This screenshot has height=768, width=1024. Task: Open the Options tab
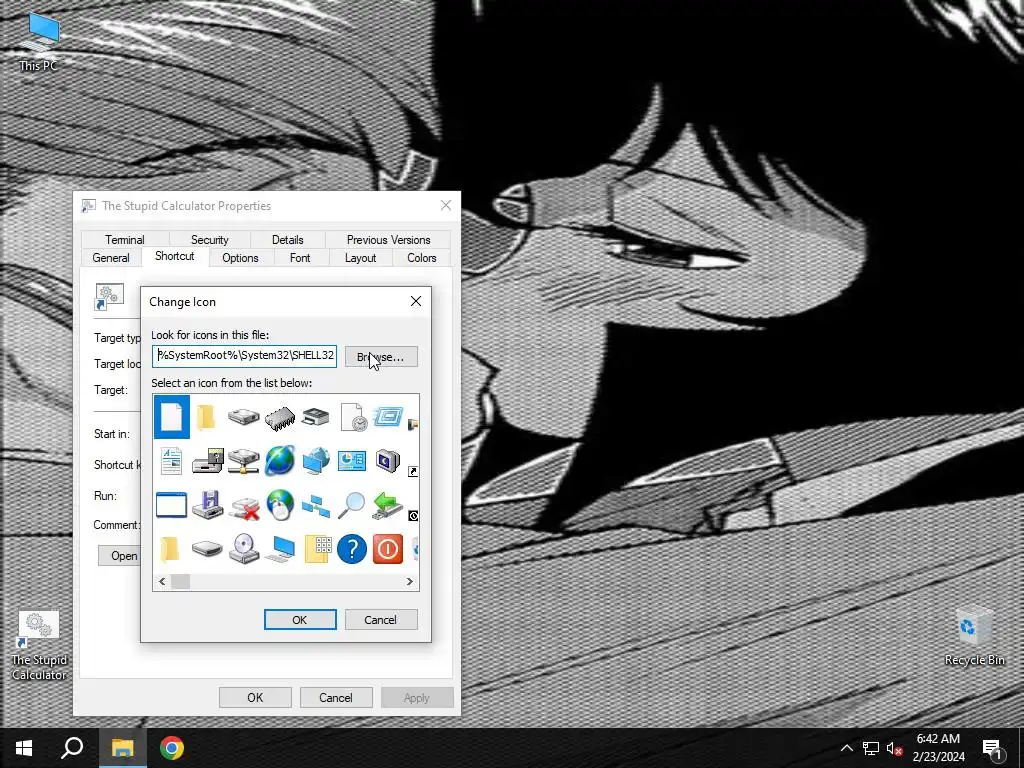click(240, 258)
